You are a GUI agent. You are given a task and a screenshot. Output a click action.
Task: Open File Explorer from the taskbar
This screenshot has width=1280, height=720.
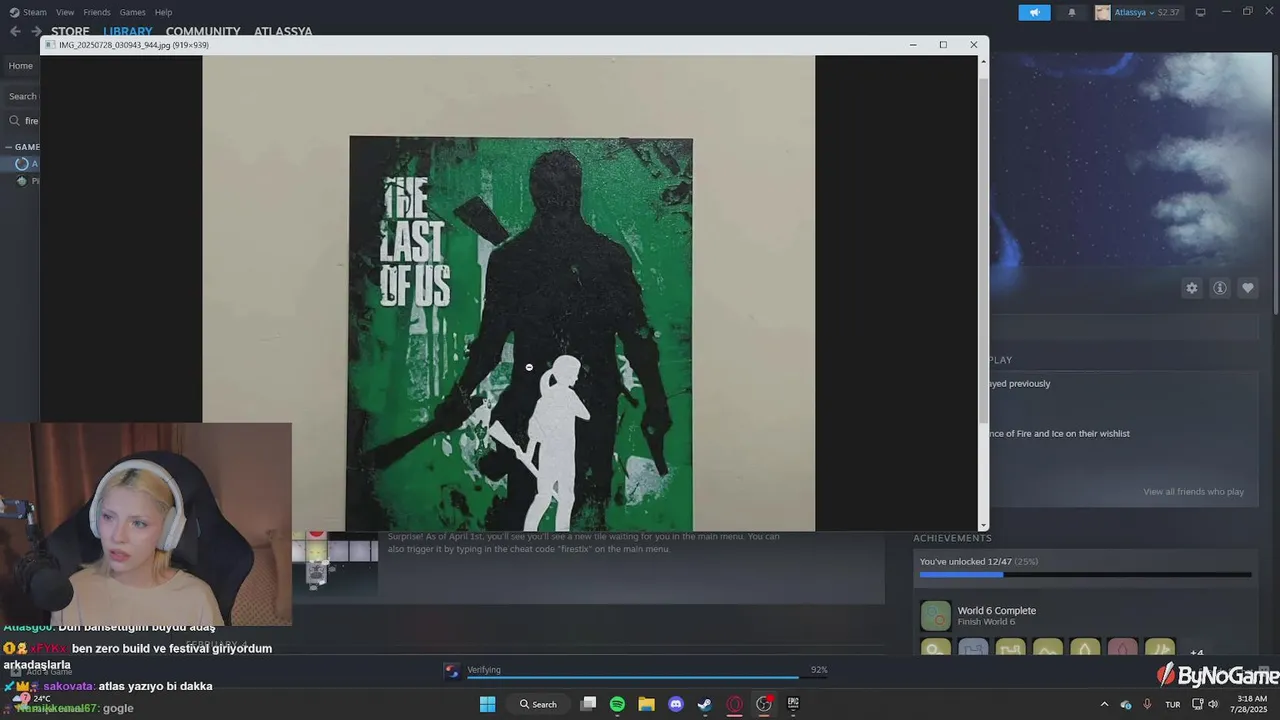tap(646, 704)
